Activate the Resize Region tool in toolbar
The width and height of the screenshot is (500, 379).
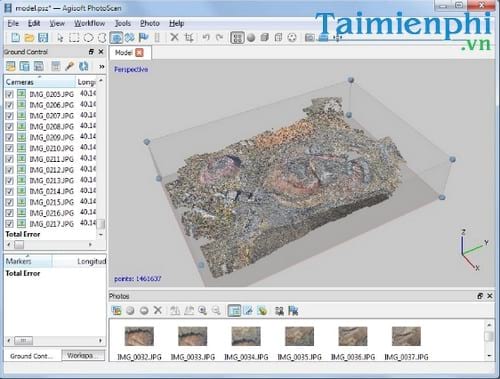[116, 38]
